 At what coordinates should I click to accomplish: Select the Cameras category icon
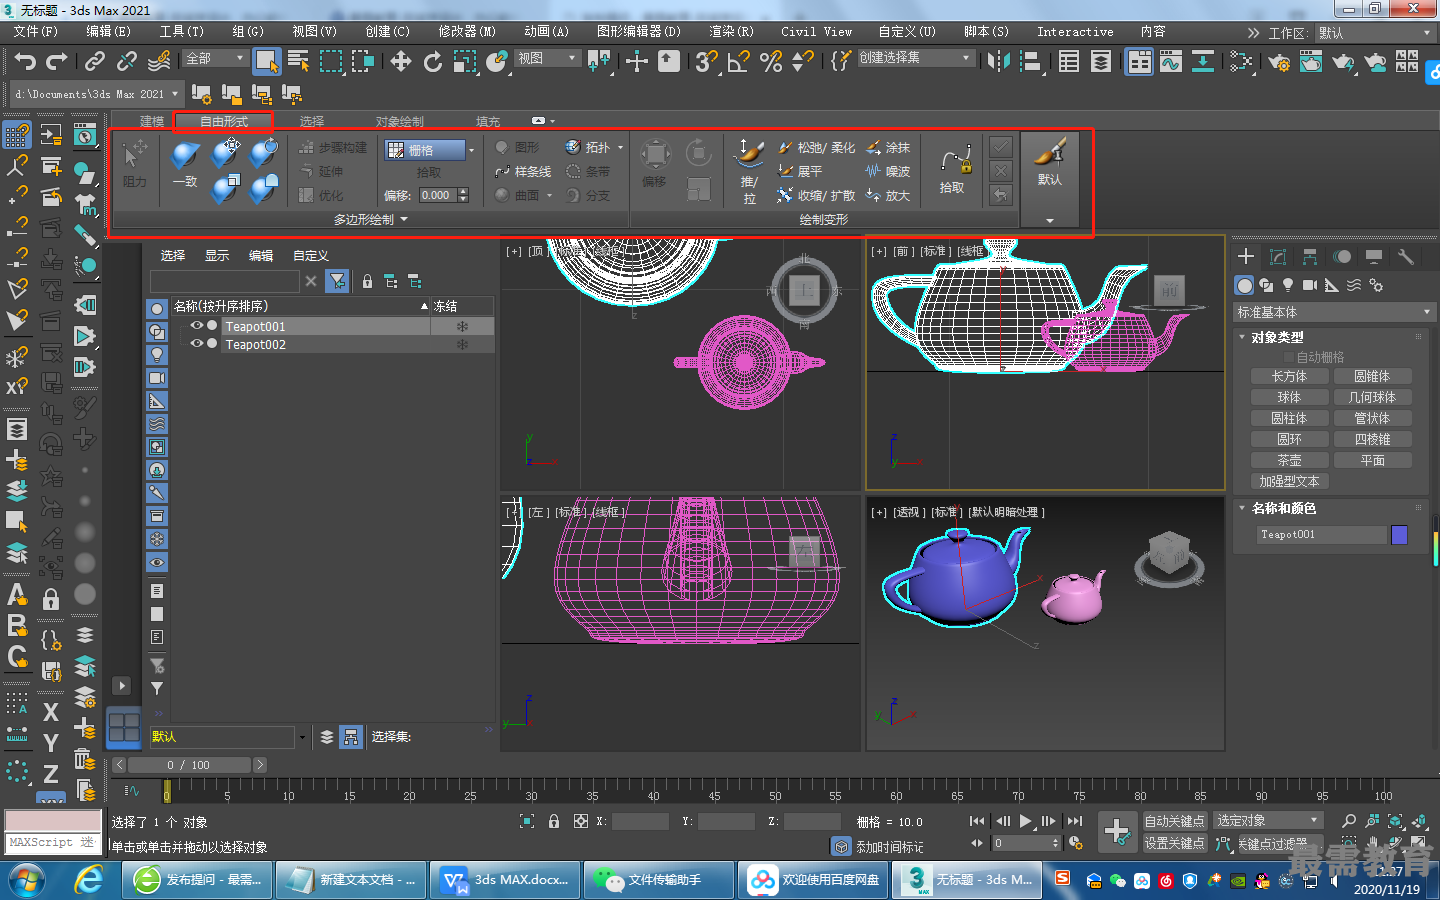pyautogui.click(x=1310, y=285)
